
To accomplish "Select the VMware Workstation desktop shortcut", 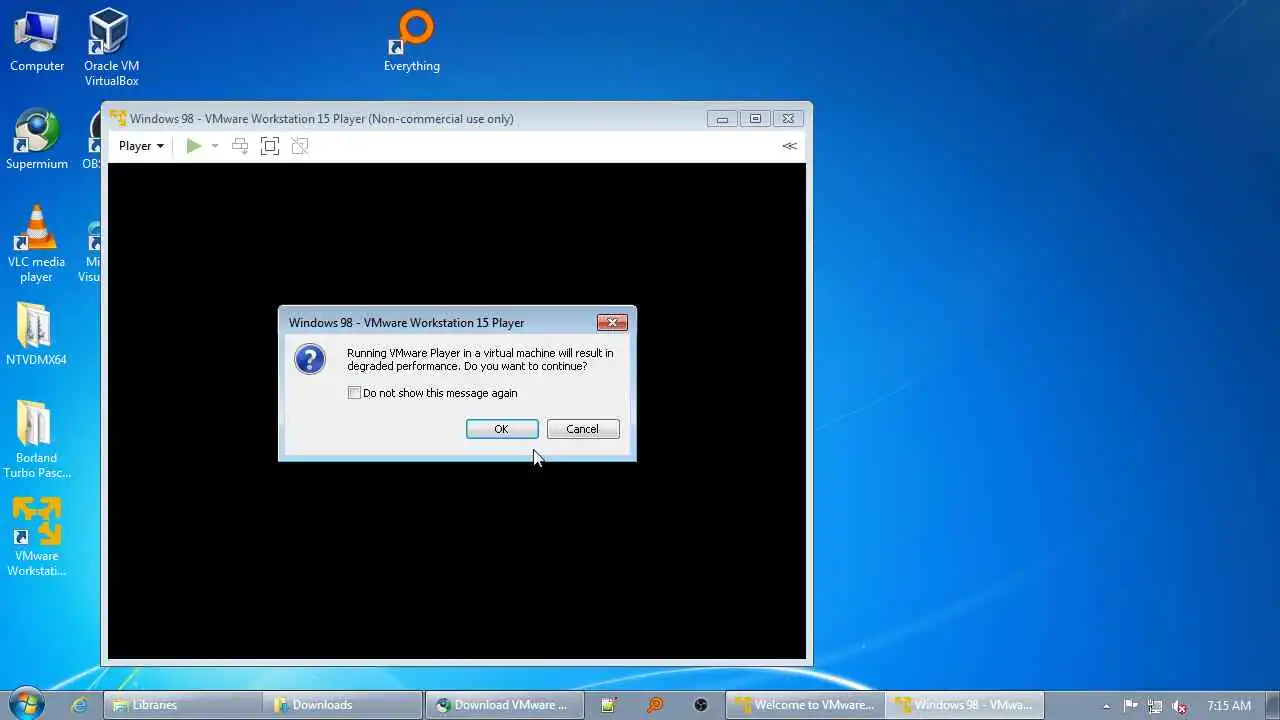I will pos(37,537).
